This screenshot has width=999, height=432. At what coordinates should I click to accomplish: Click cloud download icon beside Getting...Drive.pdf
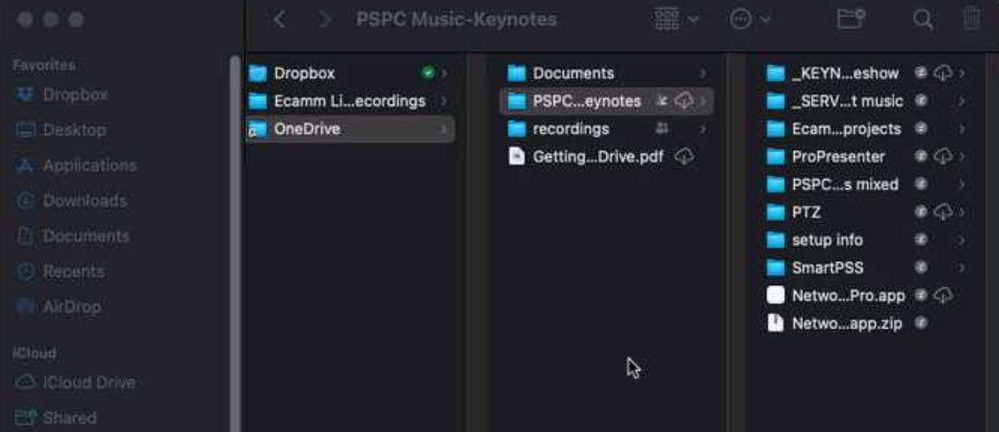click(x=684, y=156)
